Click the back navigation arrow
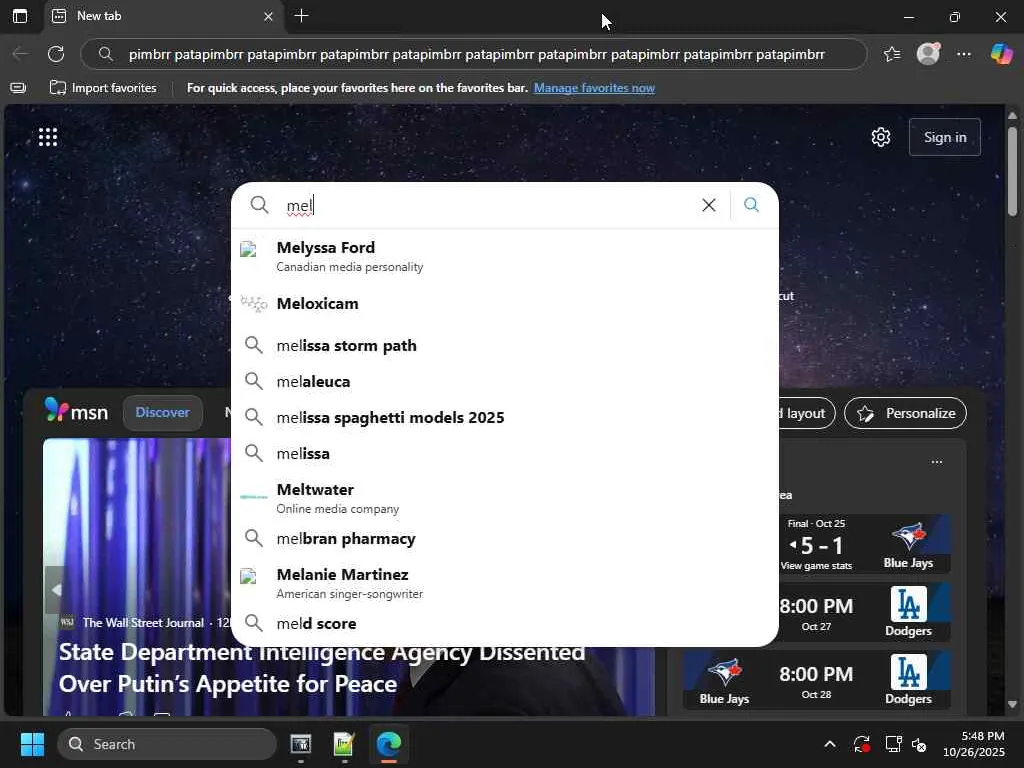The image size is (1024, 768). tap(20, 54)
